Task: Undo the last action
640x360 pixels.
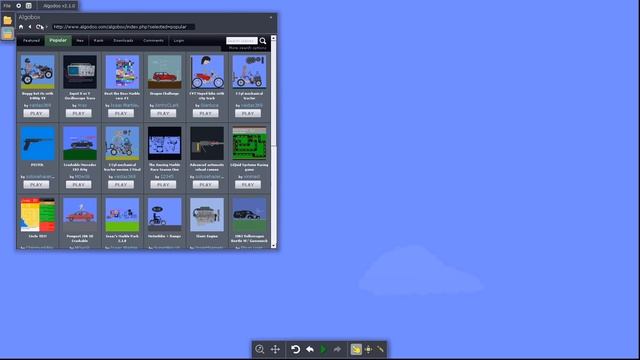Action: 310,349
